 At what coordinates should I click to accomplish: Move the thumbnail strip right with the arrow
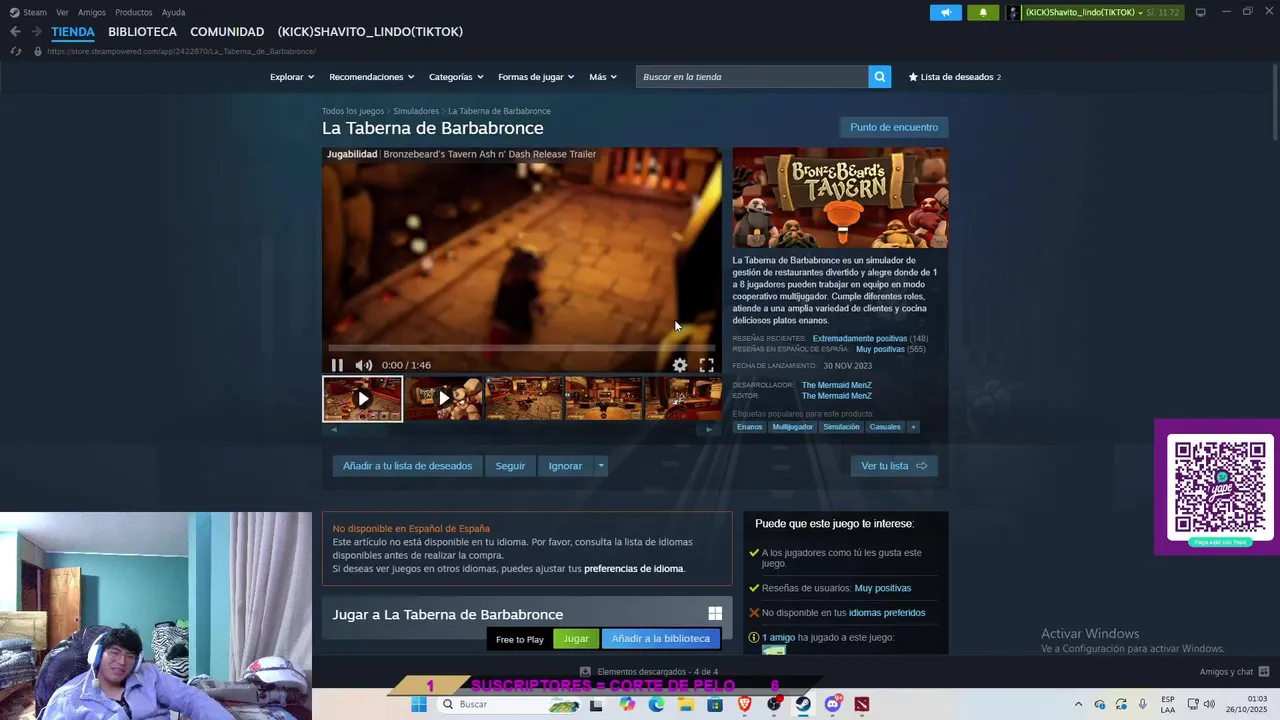point(709,430)
